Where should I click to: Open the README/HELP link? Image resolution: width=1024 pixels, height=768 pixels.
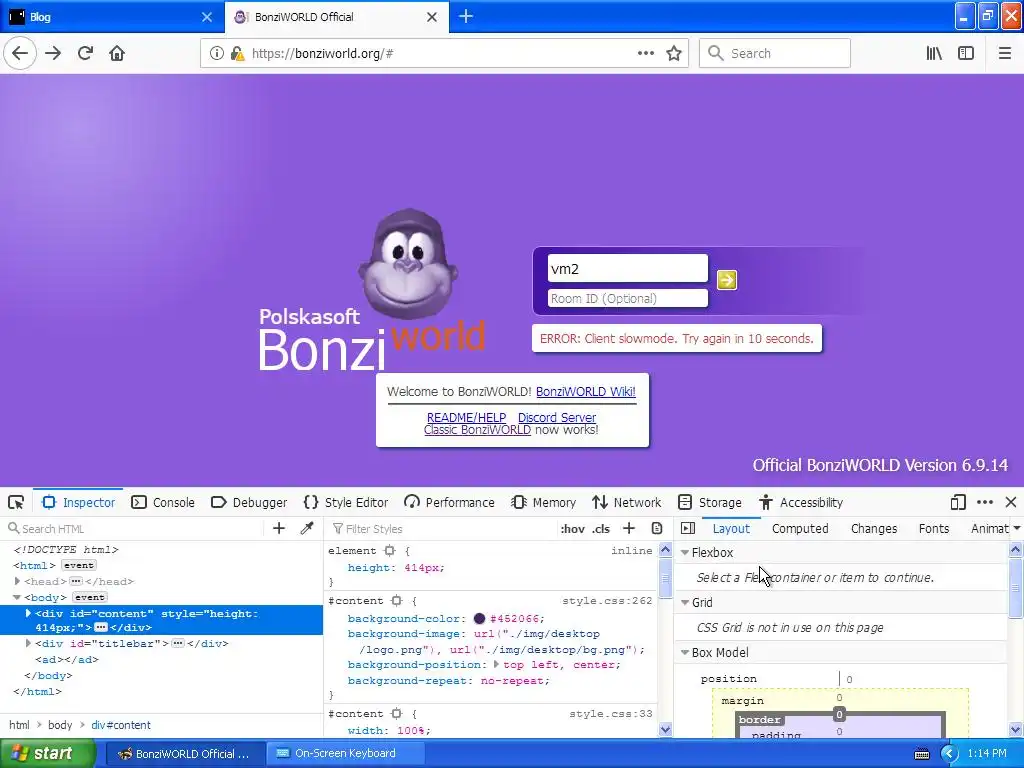pos(466,417)
